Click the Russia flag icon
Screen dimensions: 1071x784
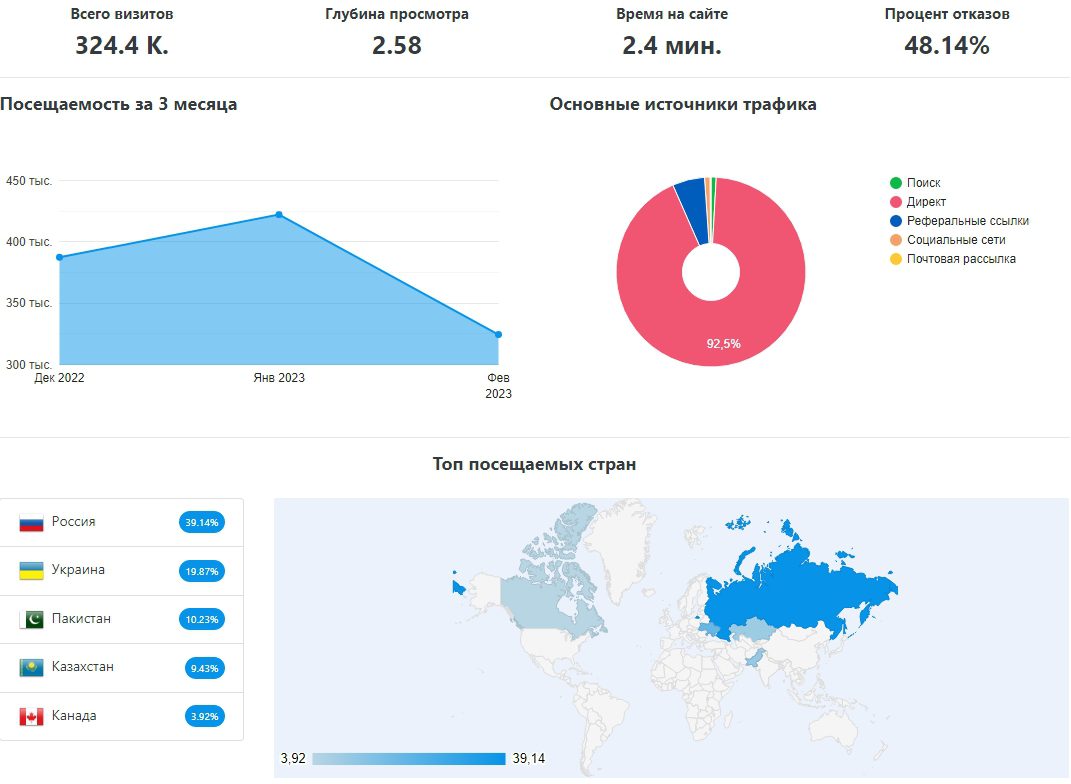point(31,522)
